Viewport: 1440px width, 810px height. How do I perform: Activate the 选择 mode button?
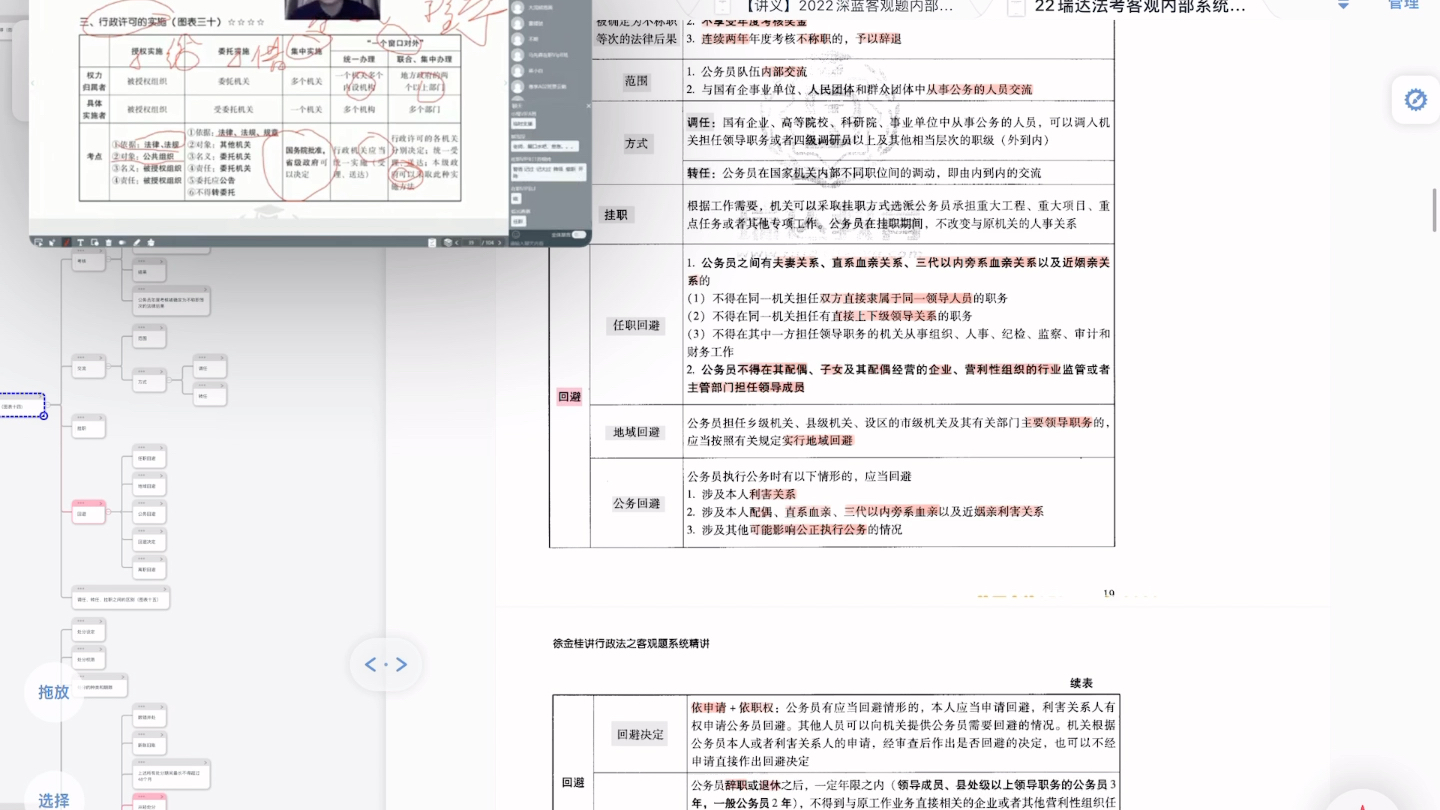coord(54,799)
